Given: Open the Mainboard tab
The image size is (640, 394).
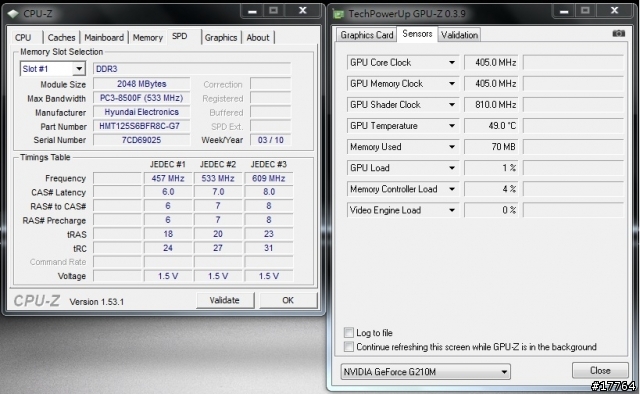Looking at the screenshot, I should click(104, 38).
